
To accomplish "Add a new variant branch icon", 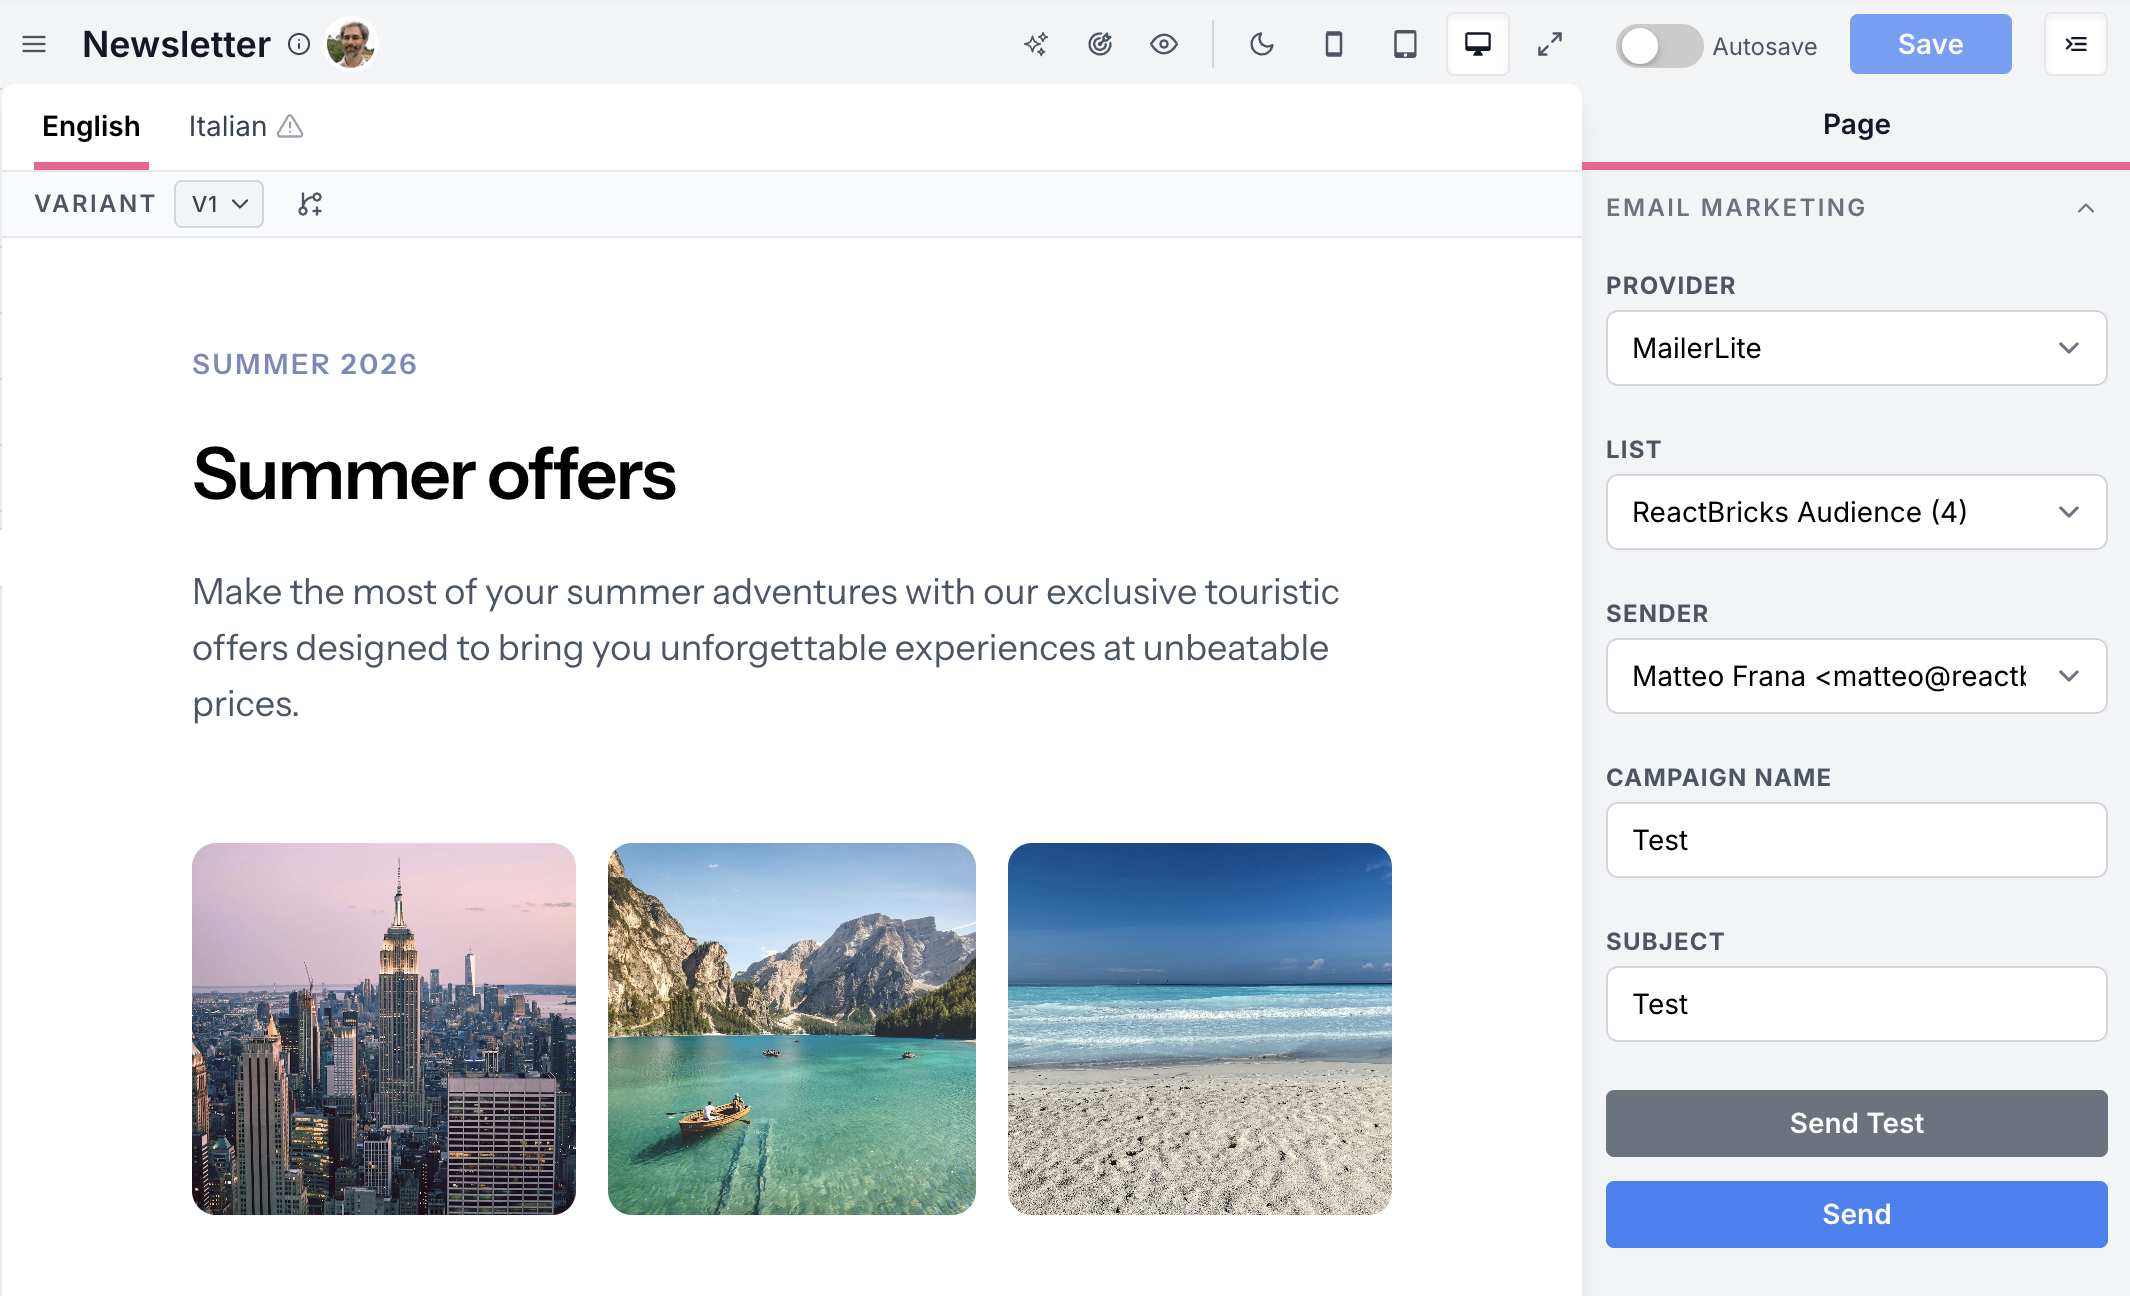I will (310, 204).
